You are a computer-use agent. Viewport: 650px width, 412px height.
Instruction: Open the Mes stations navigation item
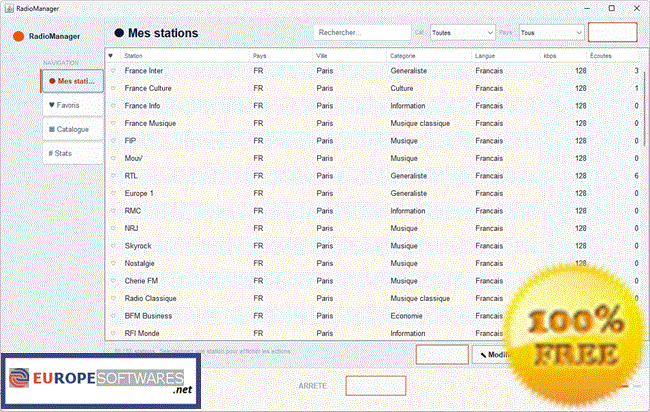73,81
